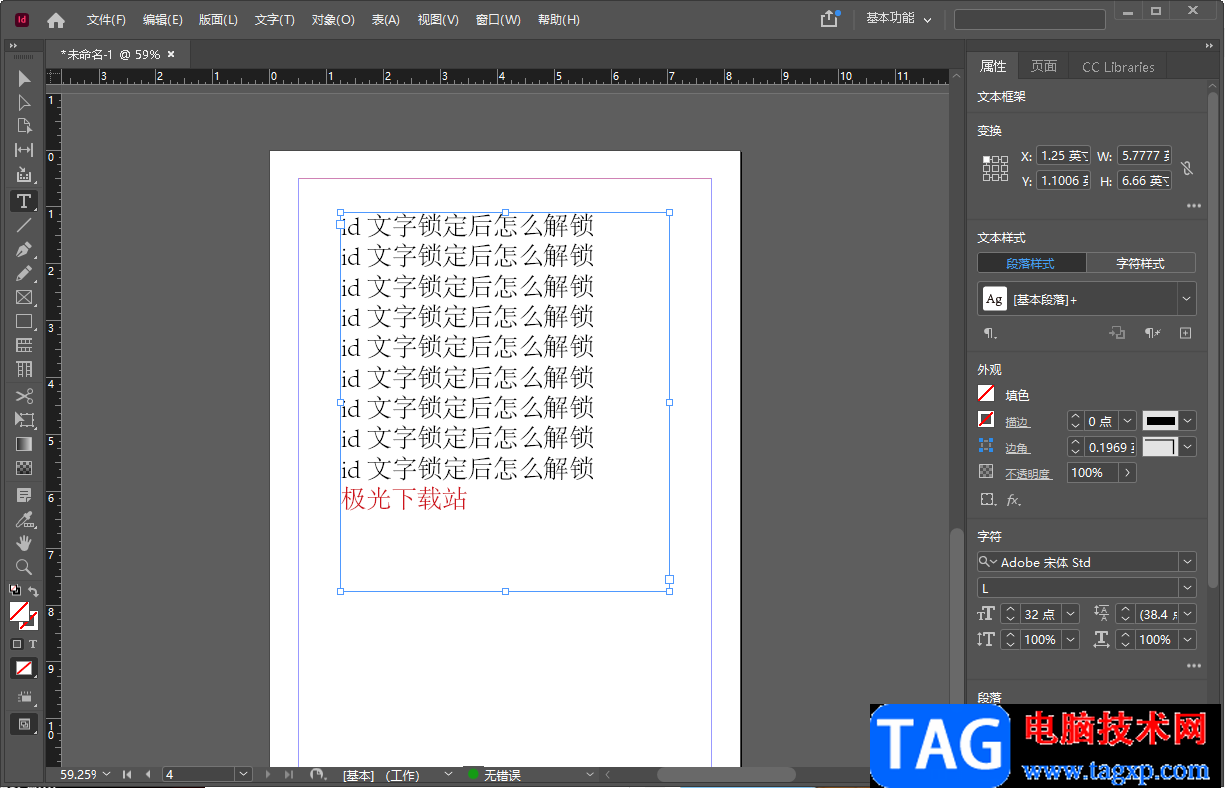Select the Zoom magnifier tool
This screenshot has height=788, width=1225.
[24, 567]
